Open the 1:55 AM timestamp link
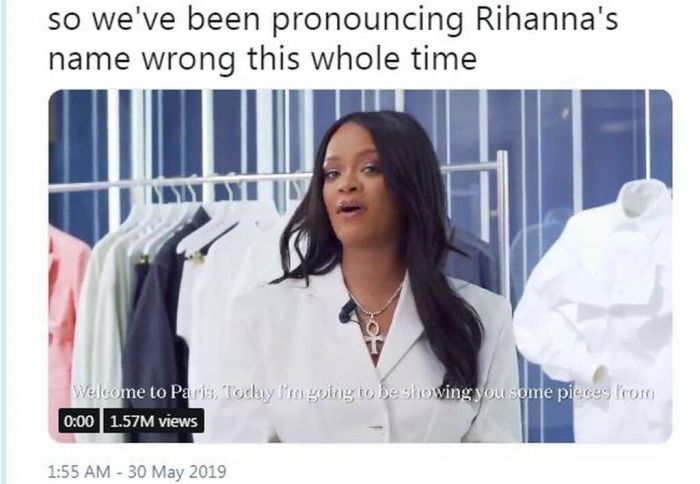Viewport: 700px width, 484px height. (79, 471)
